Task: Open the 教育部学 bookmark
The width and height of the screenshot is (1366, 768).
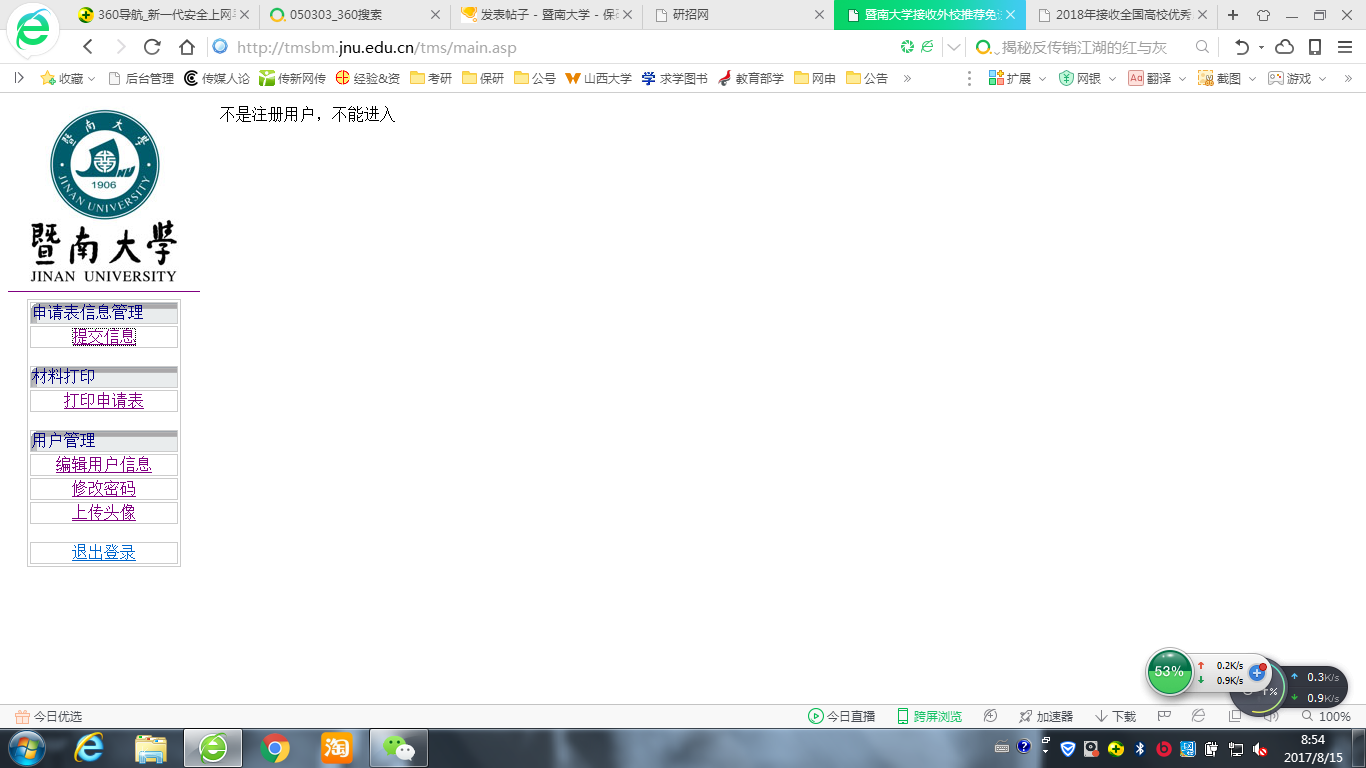Action: tap(751, 78)
